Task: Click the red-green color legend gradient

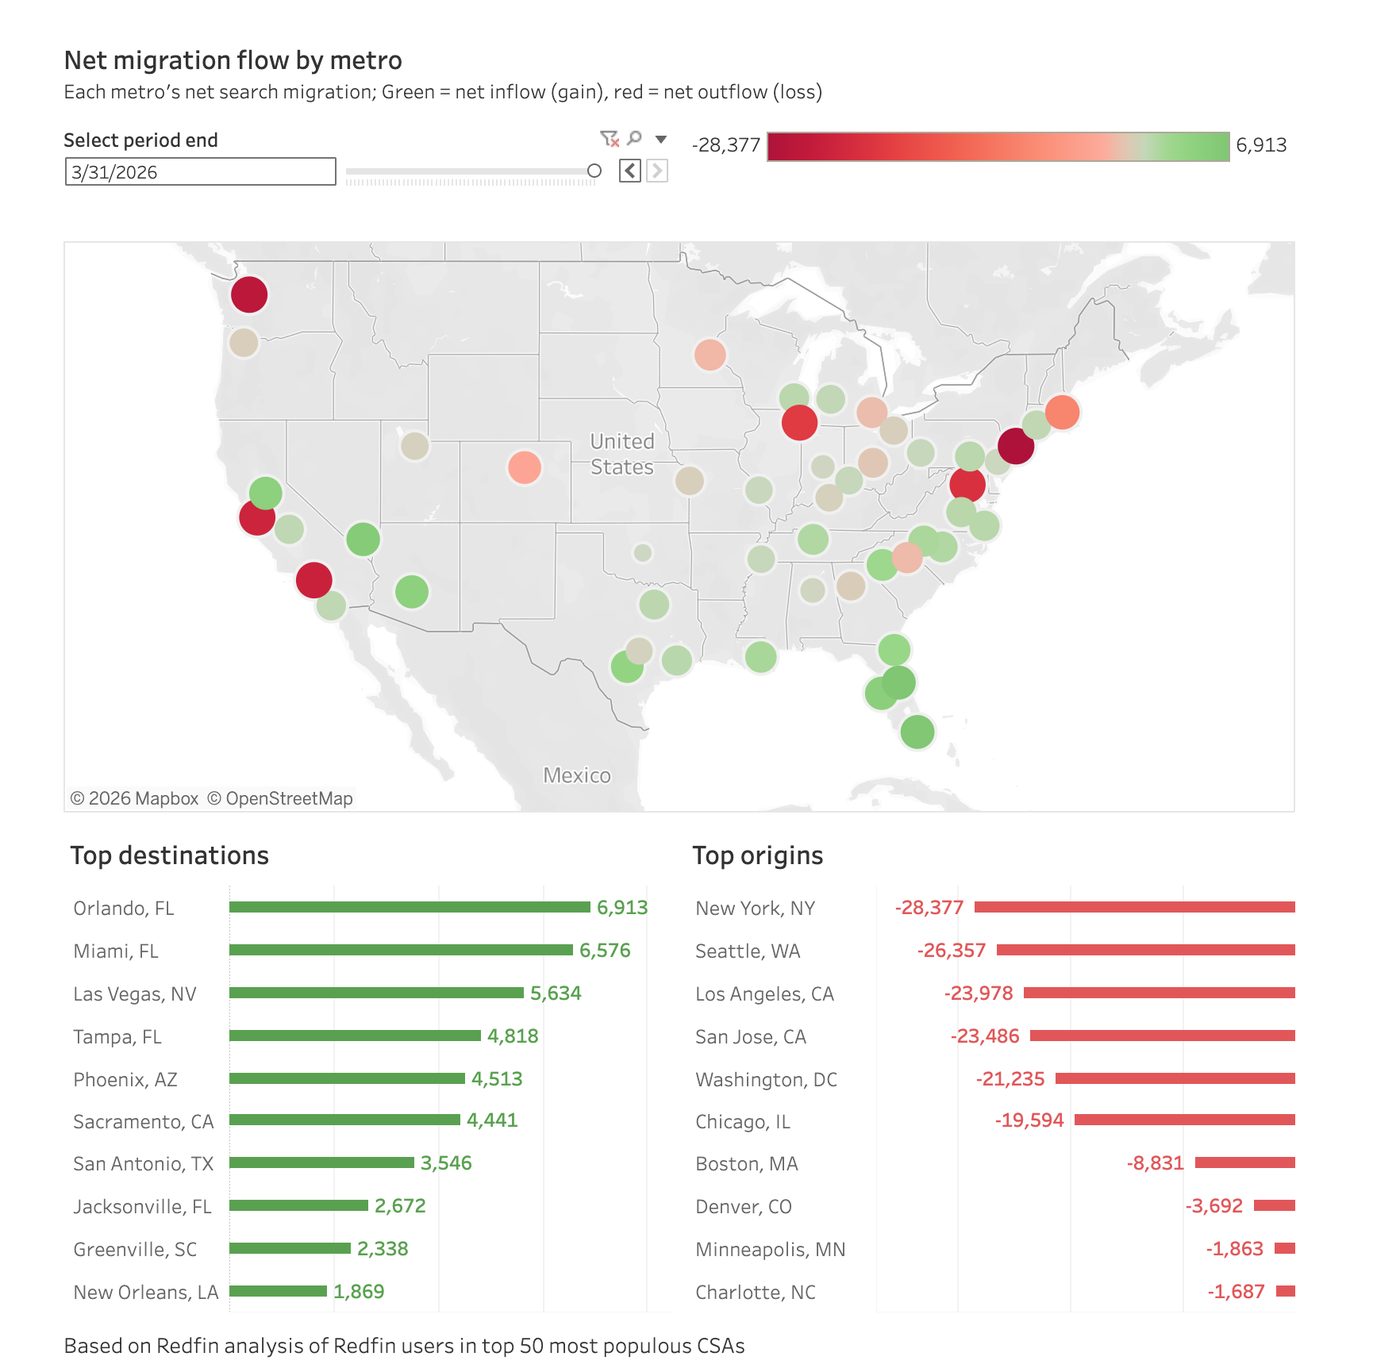Action: click(998, 146)
